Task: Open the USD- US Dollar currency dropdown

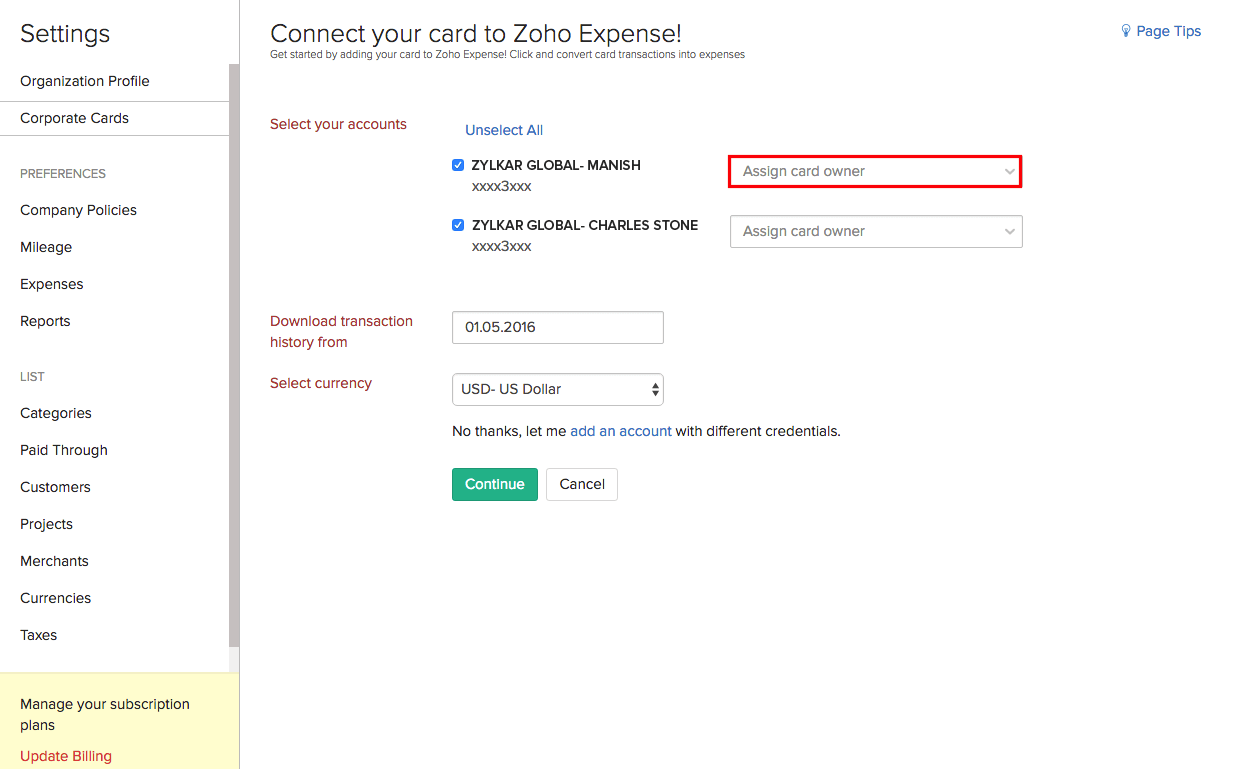Action: click(x=557, y=389)
